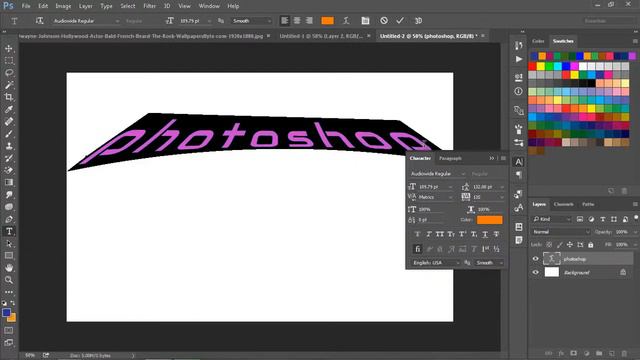Switch to the Color panel tab
The width and height of the screenshot is (640, 360).
538,41
